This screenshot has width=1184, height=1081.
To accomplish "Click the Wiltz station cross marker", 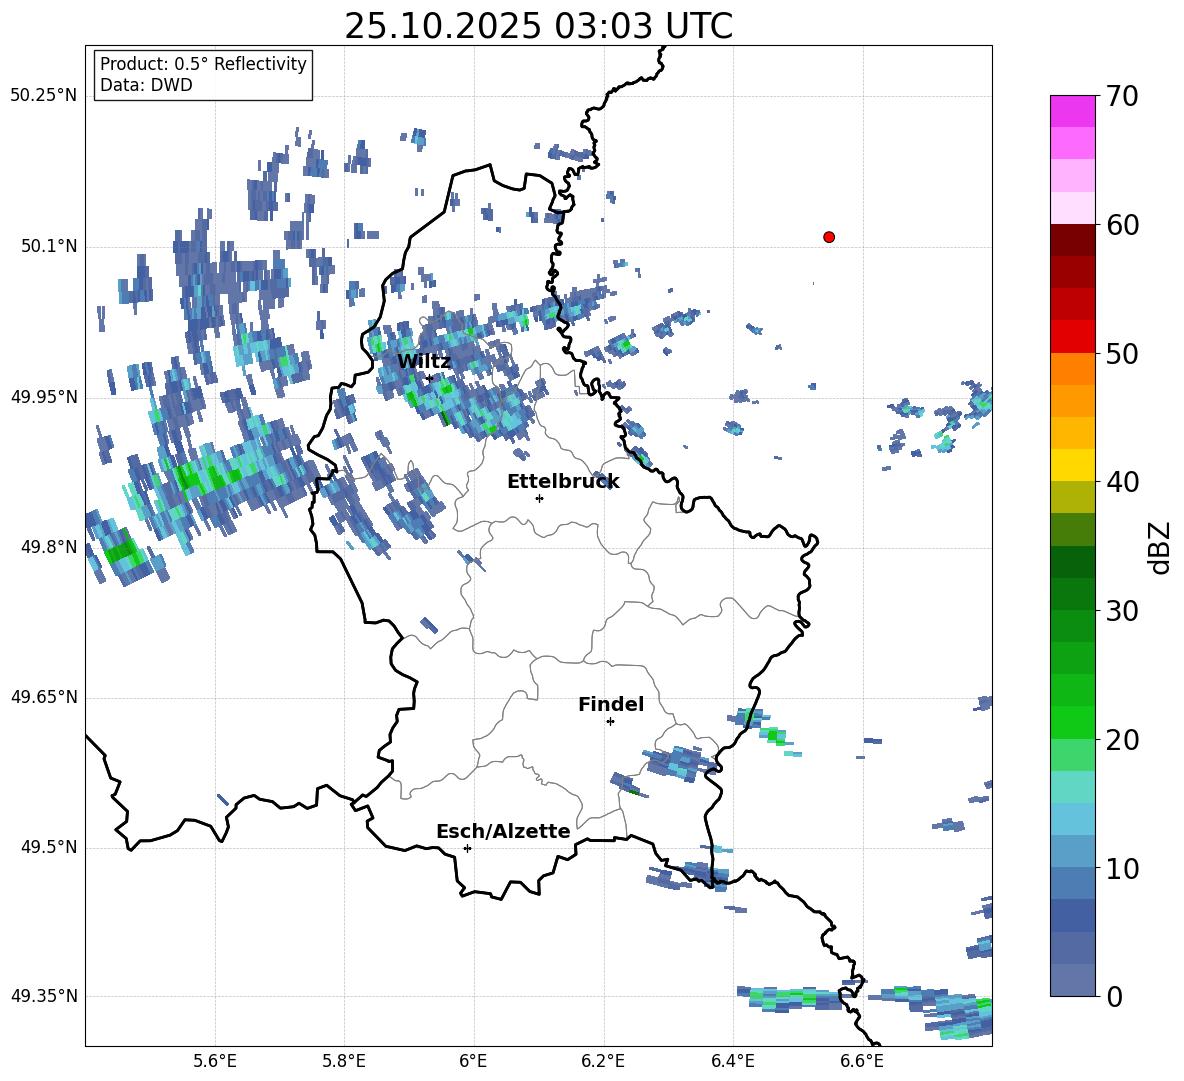I will pos(430,378).
